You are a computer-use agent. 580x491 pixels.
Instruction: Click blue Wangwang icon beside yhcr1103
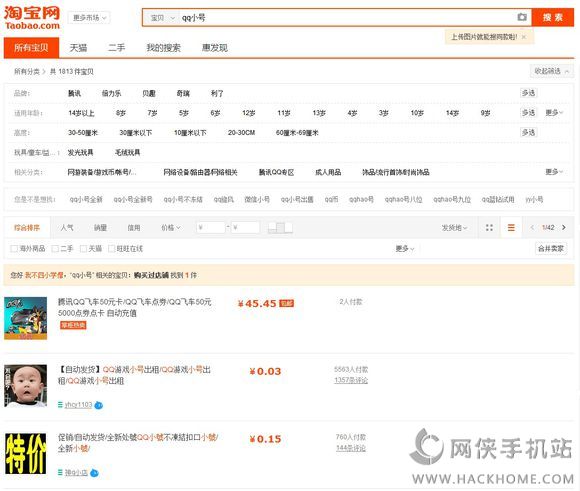click(98, 405)
